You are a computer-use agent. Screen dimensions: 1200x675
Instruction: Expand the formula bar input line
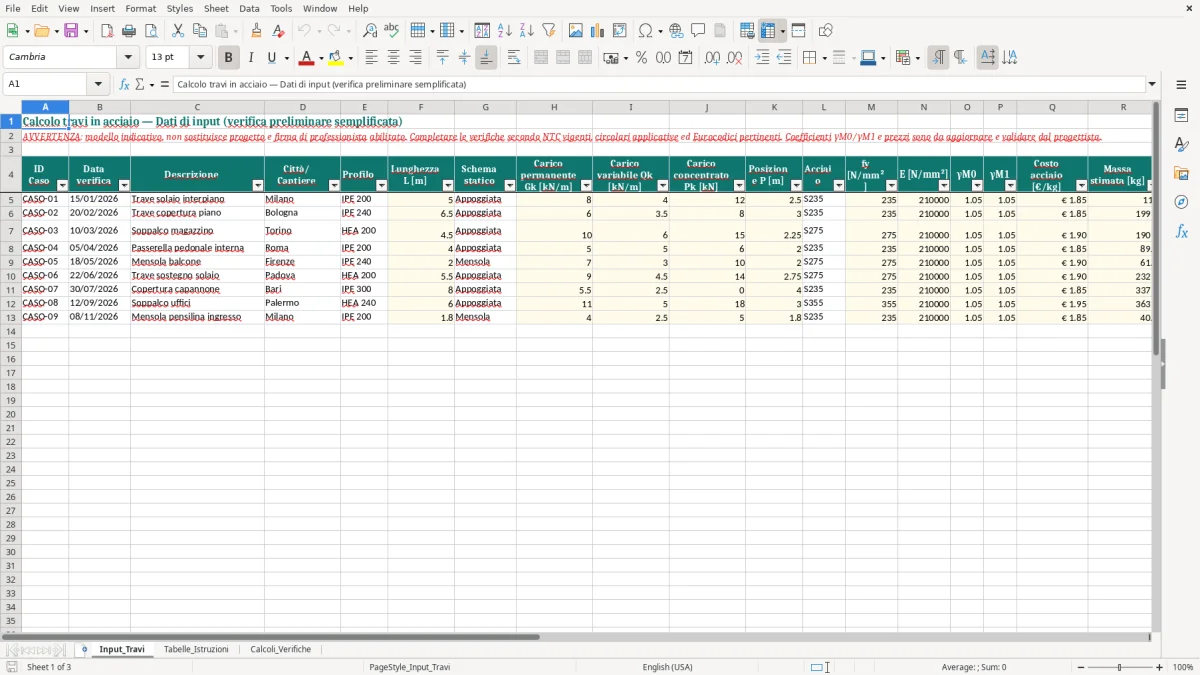(x=1152, y=84)
